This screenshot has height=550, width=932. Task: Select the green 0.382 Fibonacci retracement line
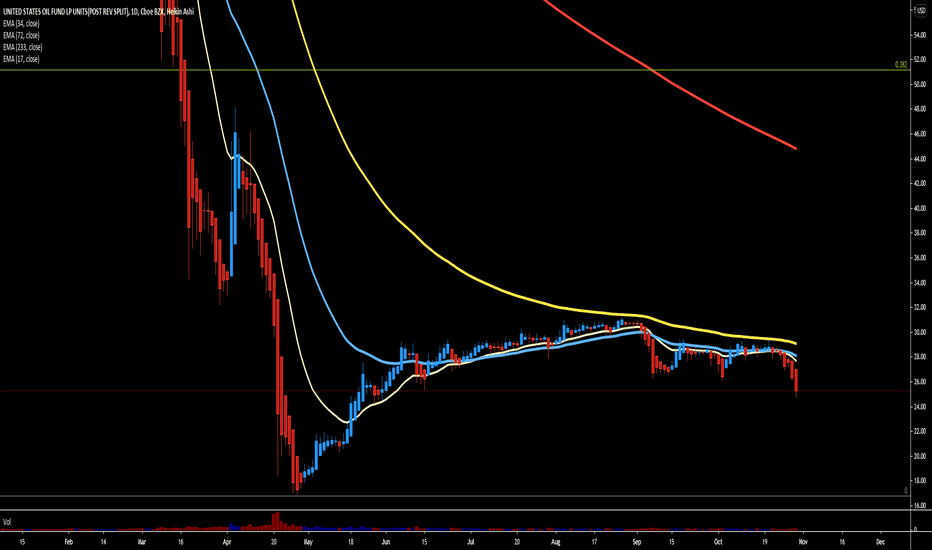455,70
